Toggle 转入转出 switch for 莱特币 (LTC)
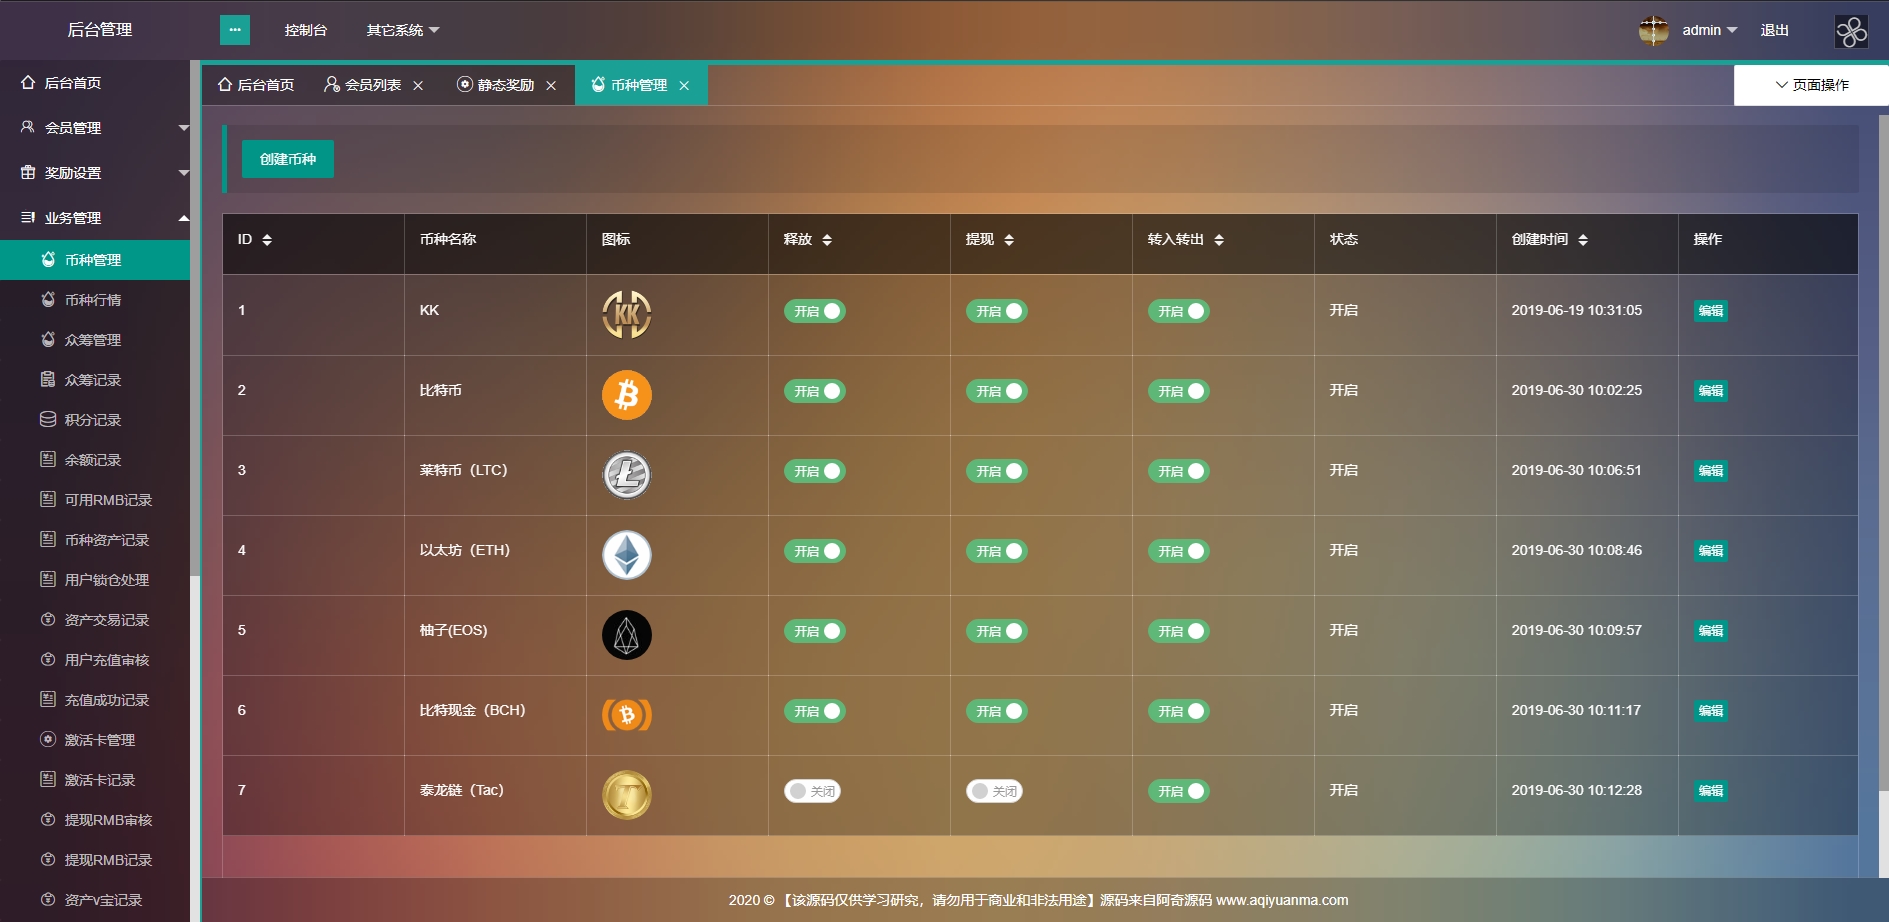Image resolution: width=1889 pixels, height=922 pixels. click(1179, 471)
